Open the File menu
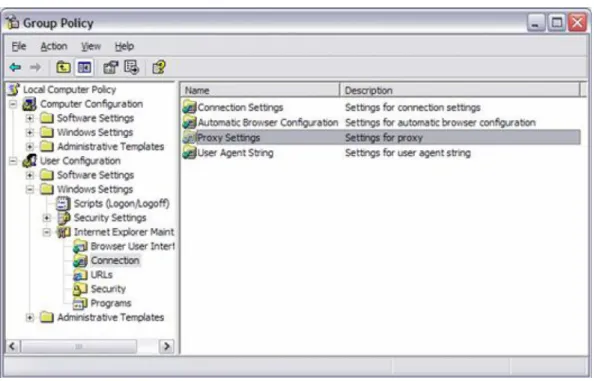Image resolution: width=594 pixels, height=381 pixels. [19, 46]
